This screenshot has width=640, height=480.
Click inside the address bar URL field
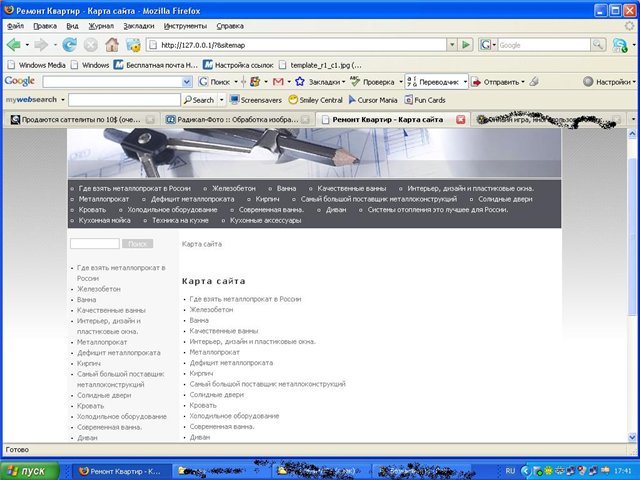point(300,45)
